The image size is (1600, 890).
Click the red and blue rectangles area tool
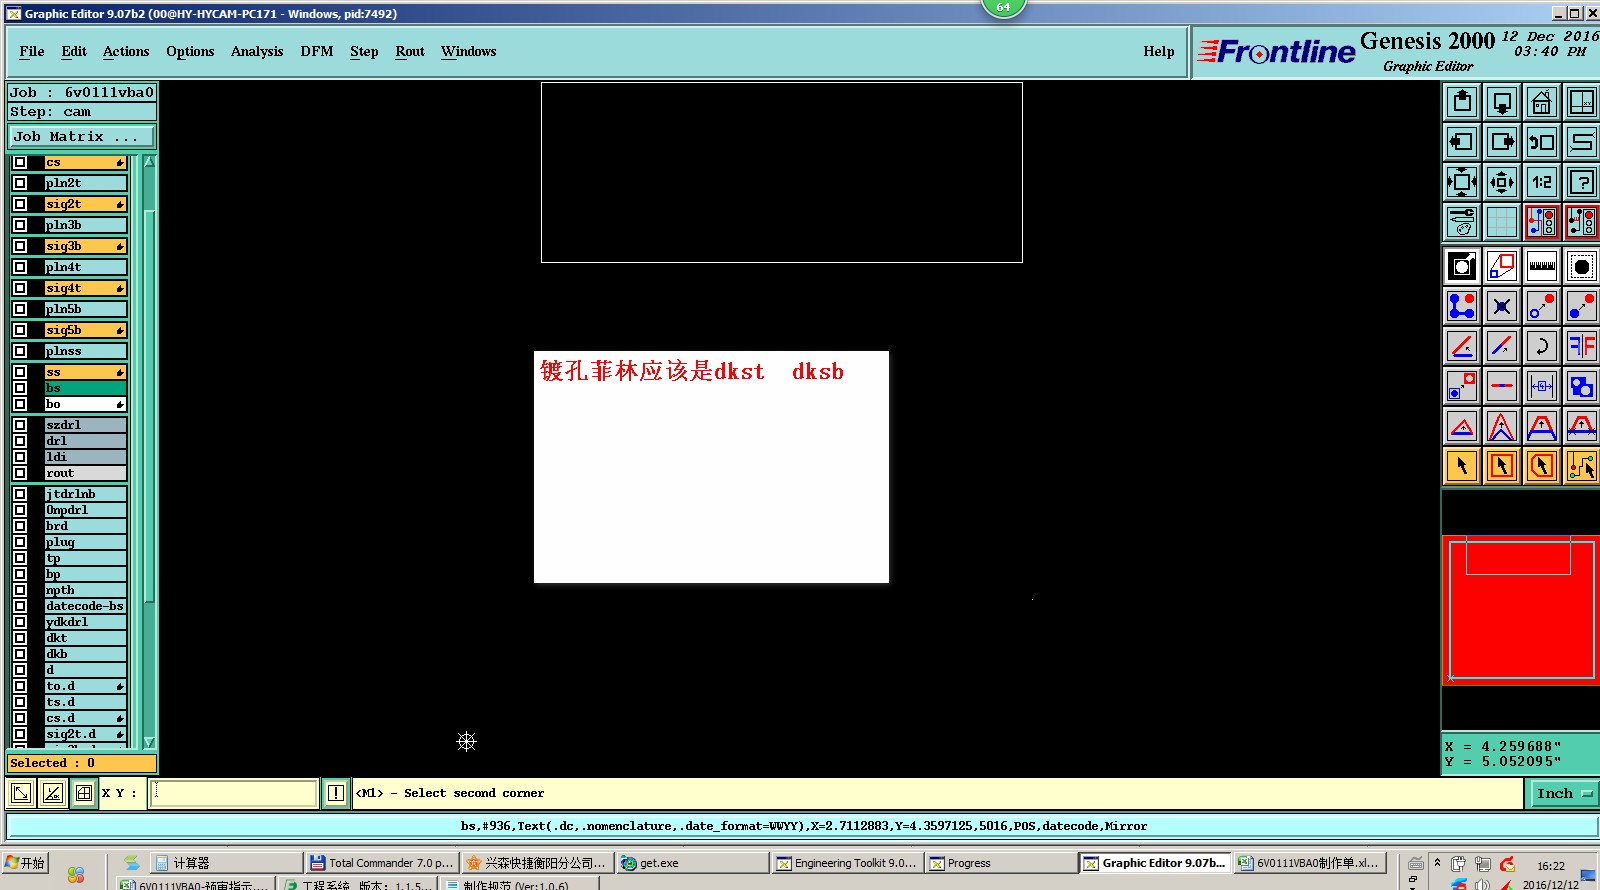click(1502, 266)
